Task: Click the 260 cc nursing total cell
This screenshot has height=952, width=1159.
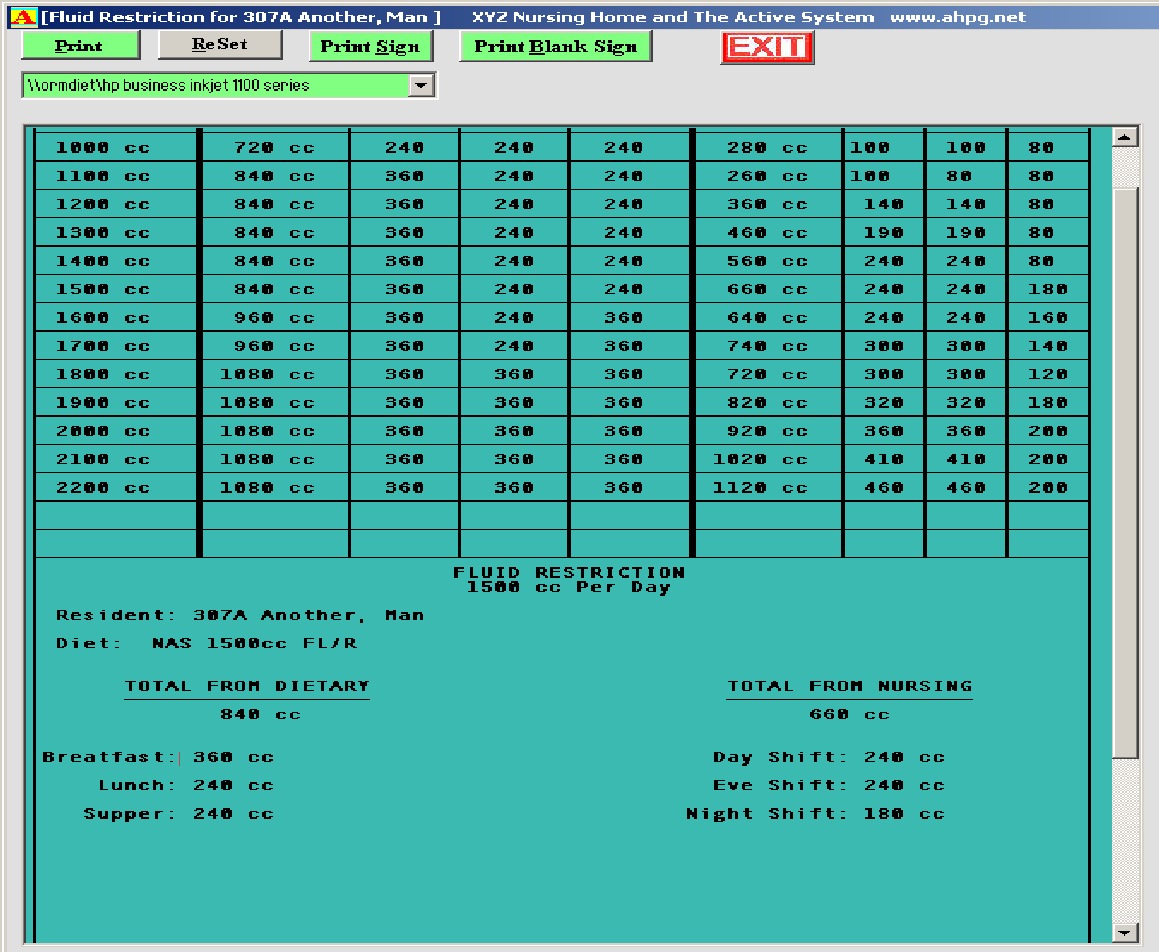Action: pyautogui.click(x=767, y=176)
